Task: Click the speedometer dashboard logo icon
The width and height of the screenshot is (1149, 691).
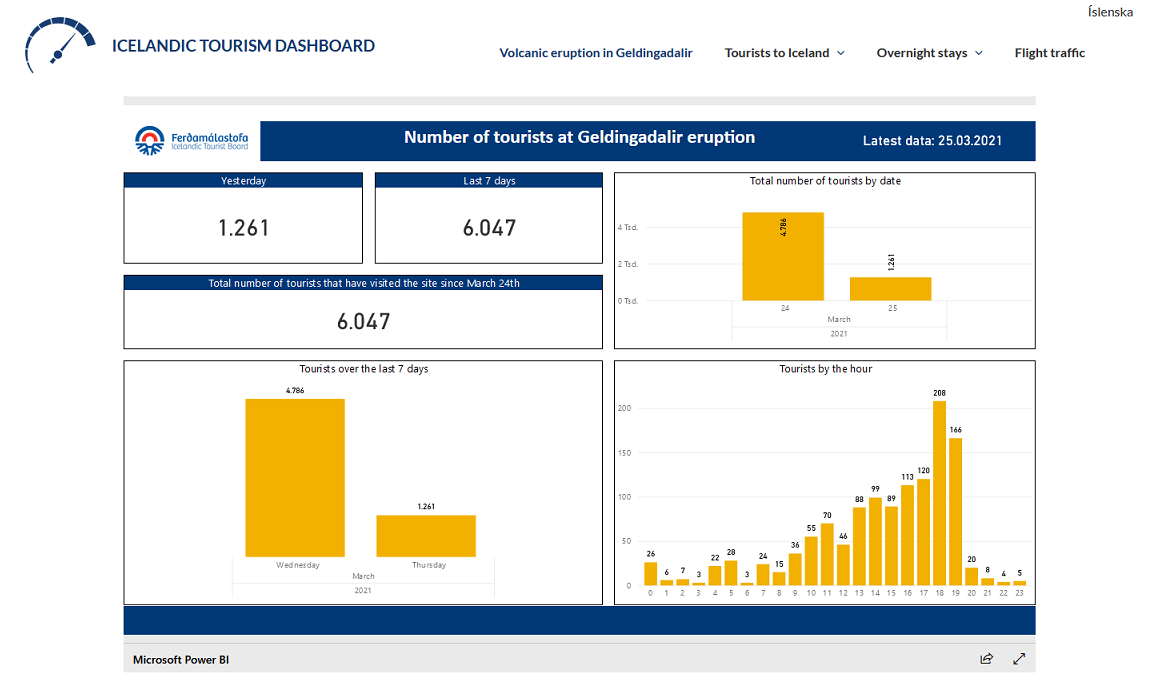Action: (x=60, y=45)
